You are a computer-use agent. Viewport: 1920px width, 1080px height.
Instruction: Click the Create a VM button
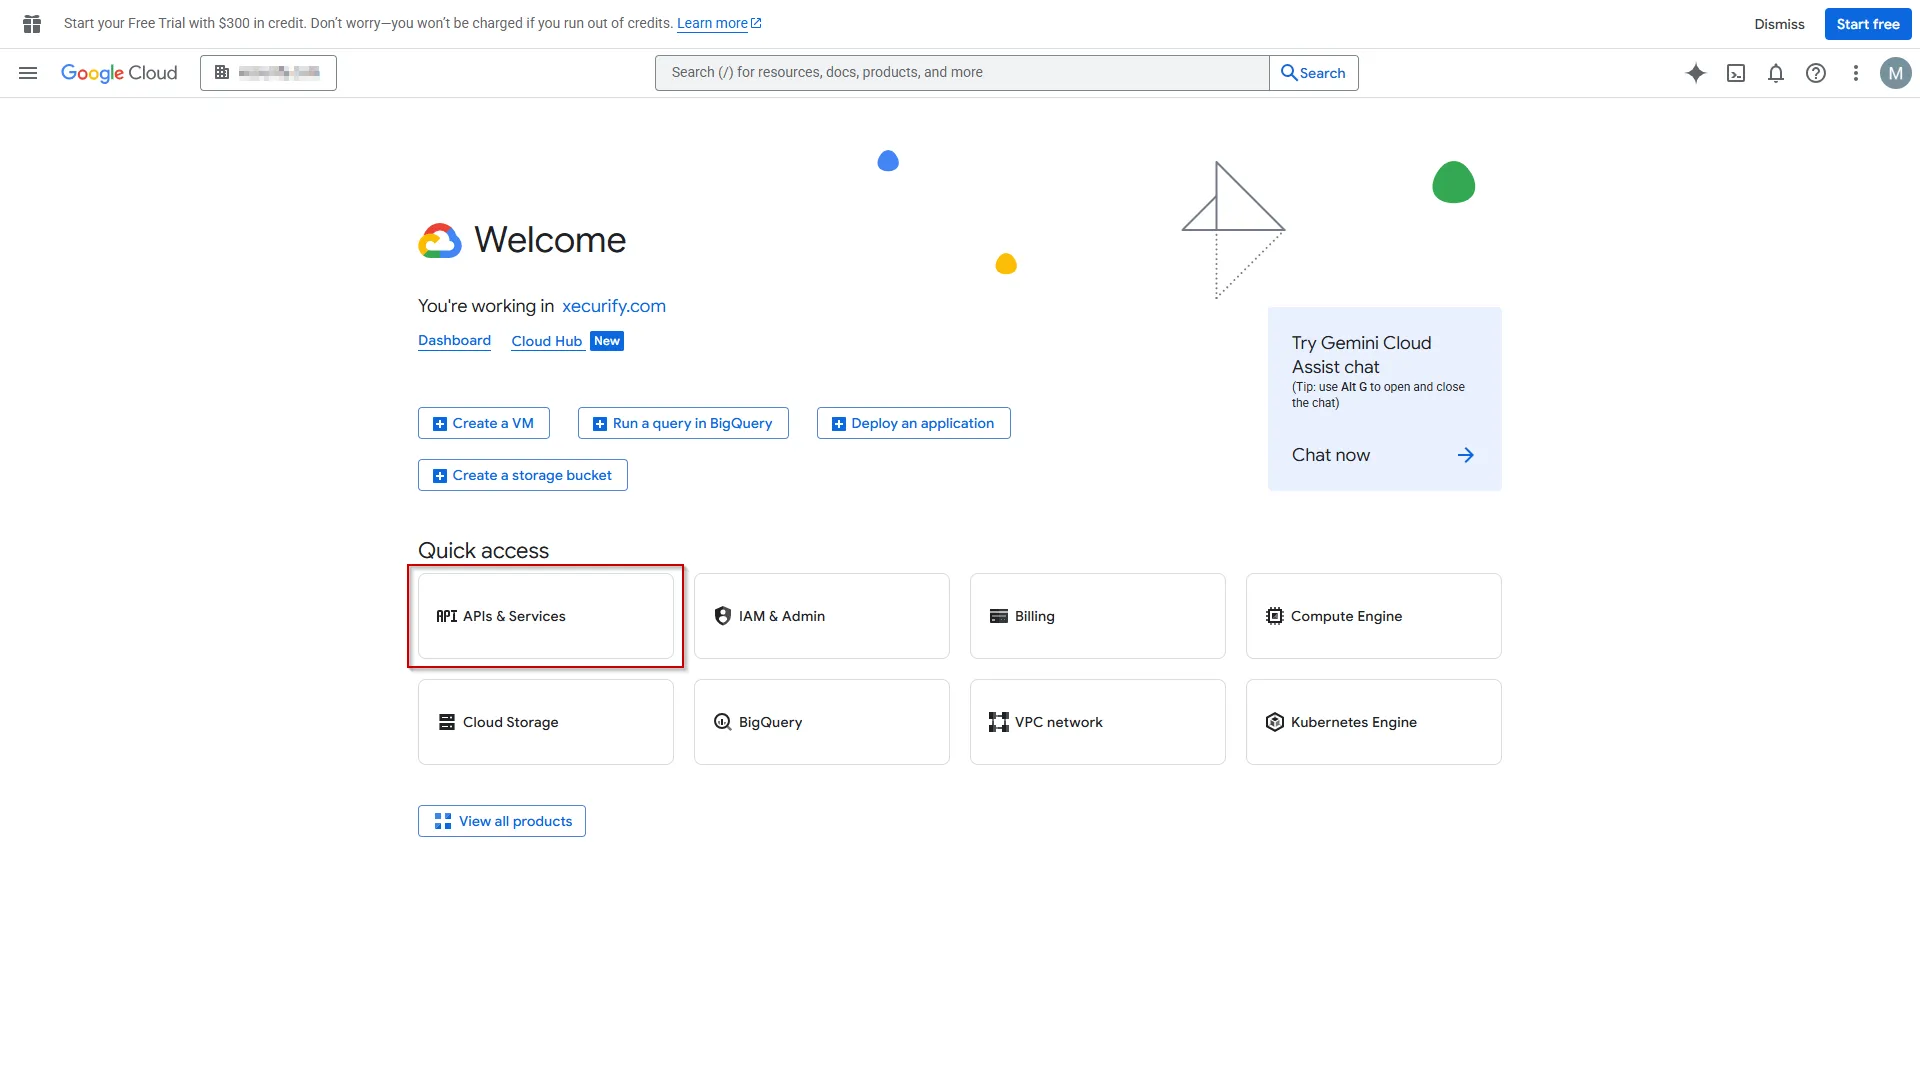[x=484, y=423]
